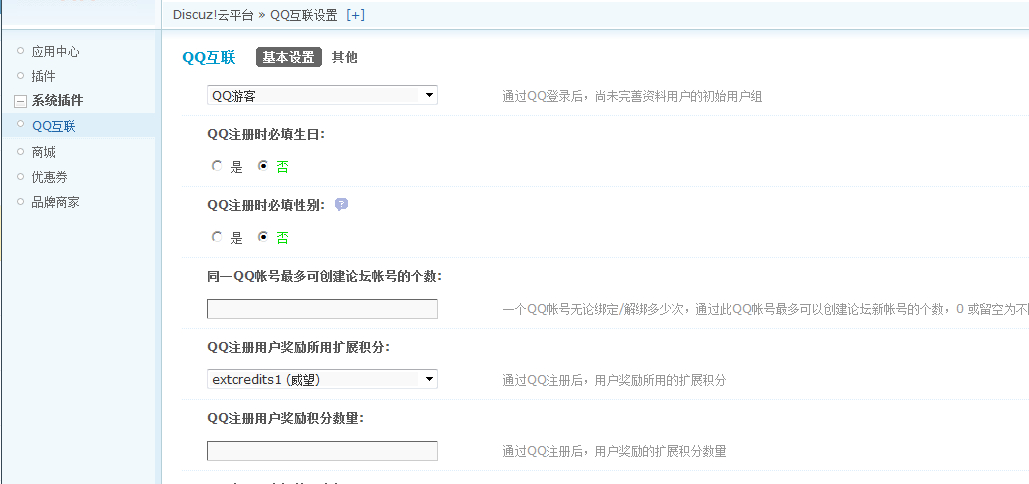Click the QQ互联设置 breadcrumb text
Screen dimensions: 1029x484
coord(304,15)
